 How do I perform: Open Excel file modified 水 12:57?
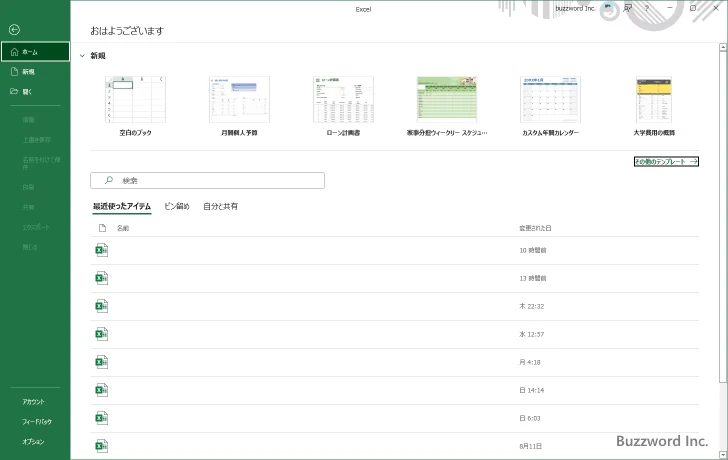click(x=395, y=334)
